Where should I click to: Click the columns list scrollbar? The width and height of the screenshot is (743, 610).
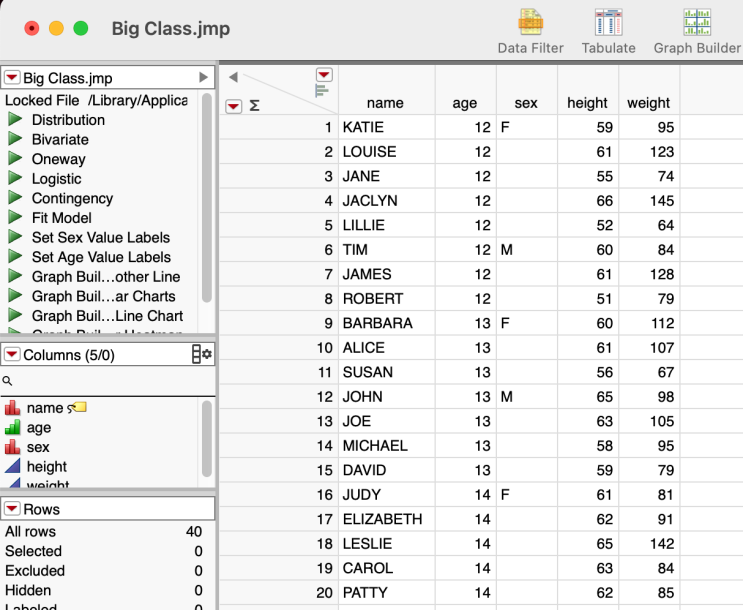pyautogui.click(x=206, y=438)
